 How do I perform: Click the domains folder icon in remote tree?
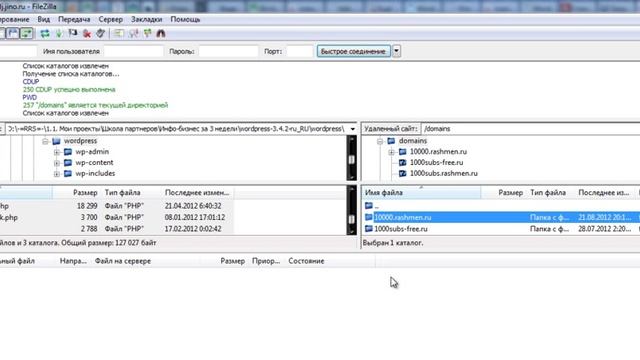391,141
